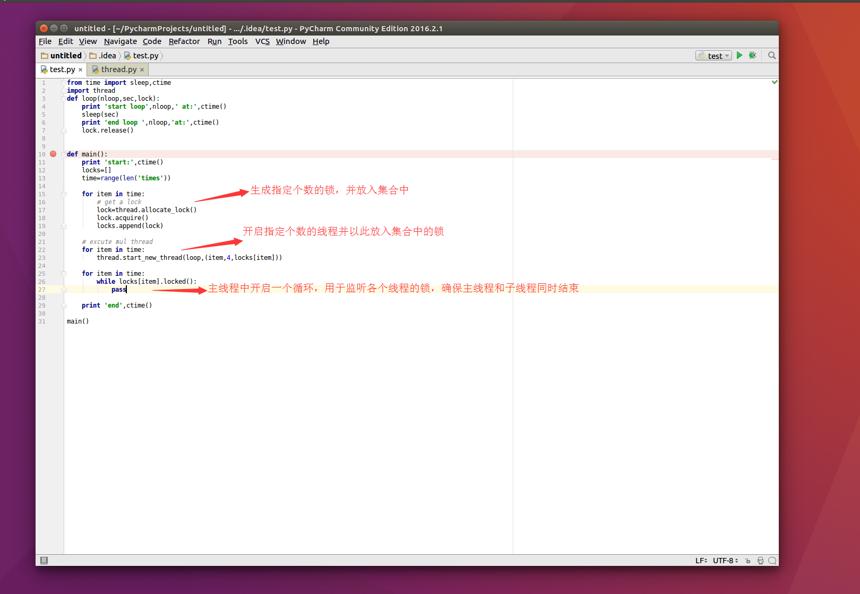
Task: Click the .idea breadcrumb folder
Action: click(x=103, y=55)
